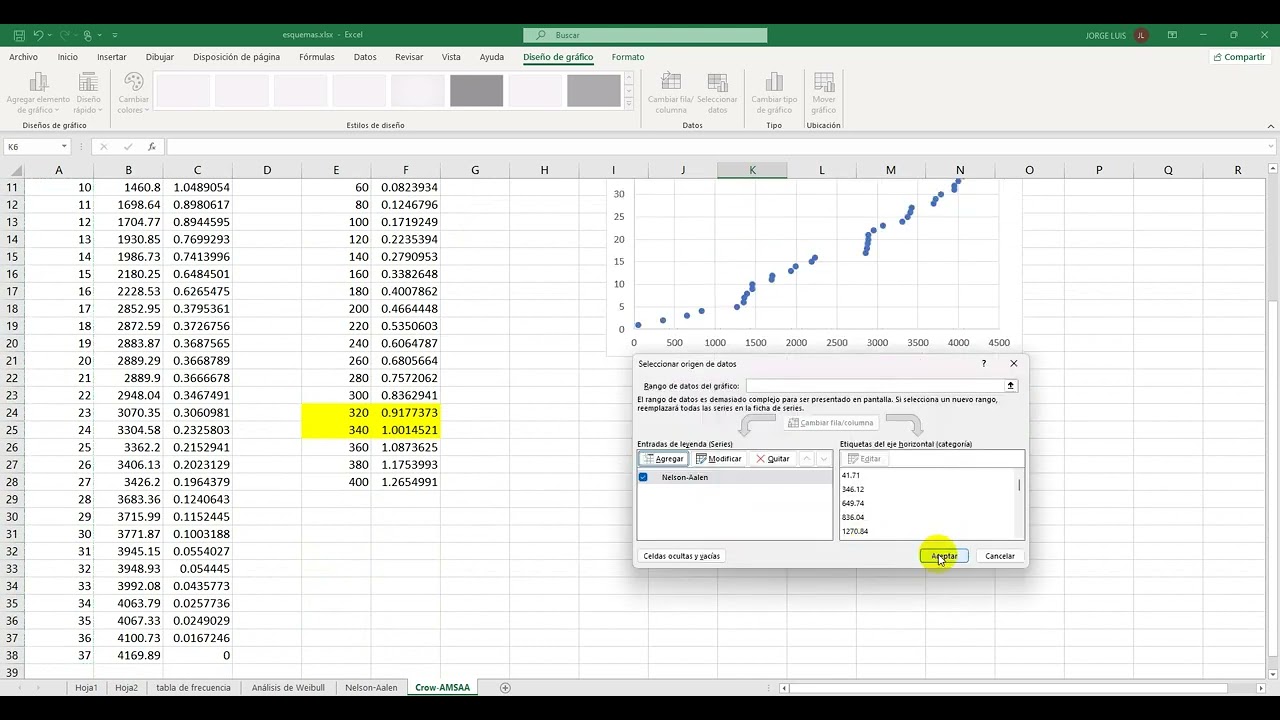Open the Cambiar colores palette
The height and width of the screenshot is (720, 1280).
(x=133, y=93)
